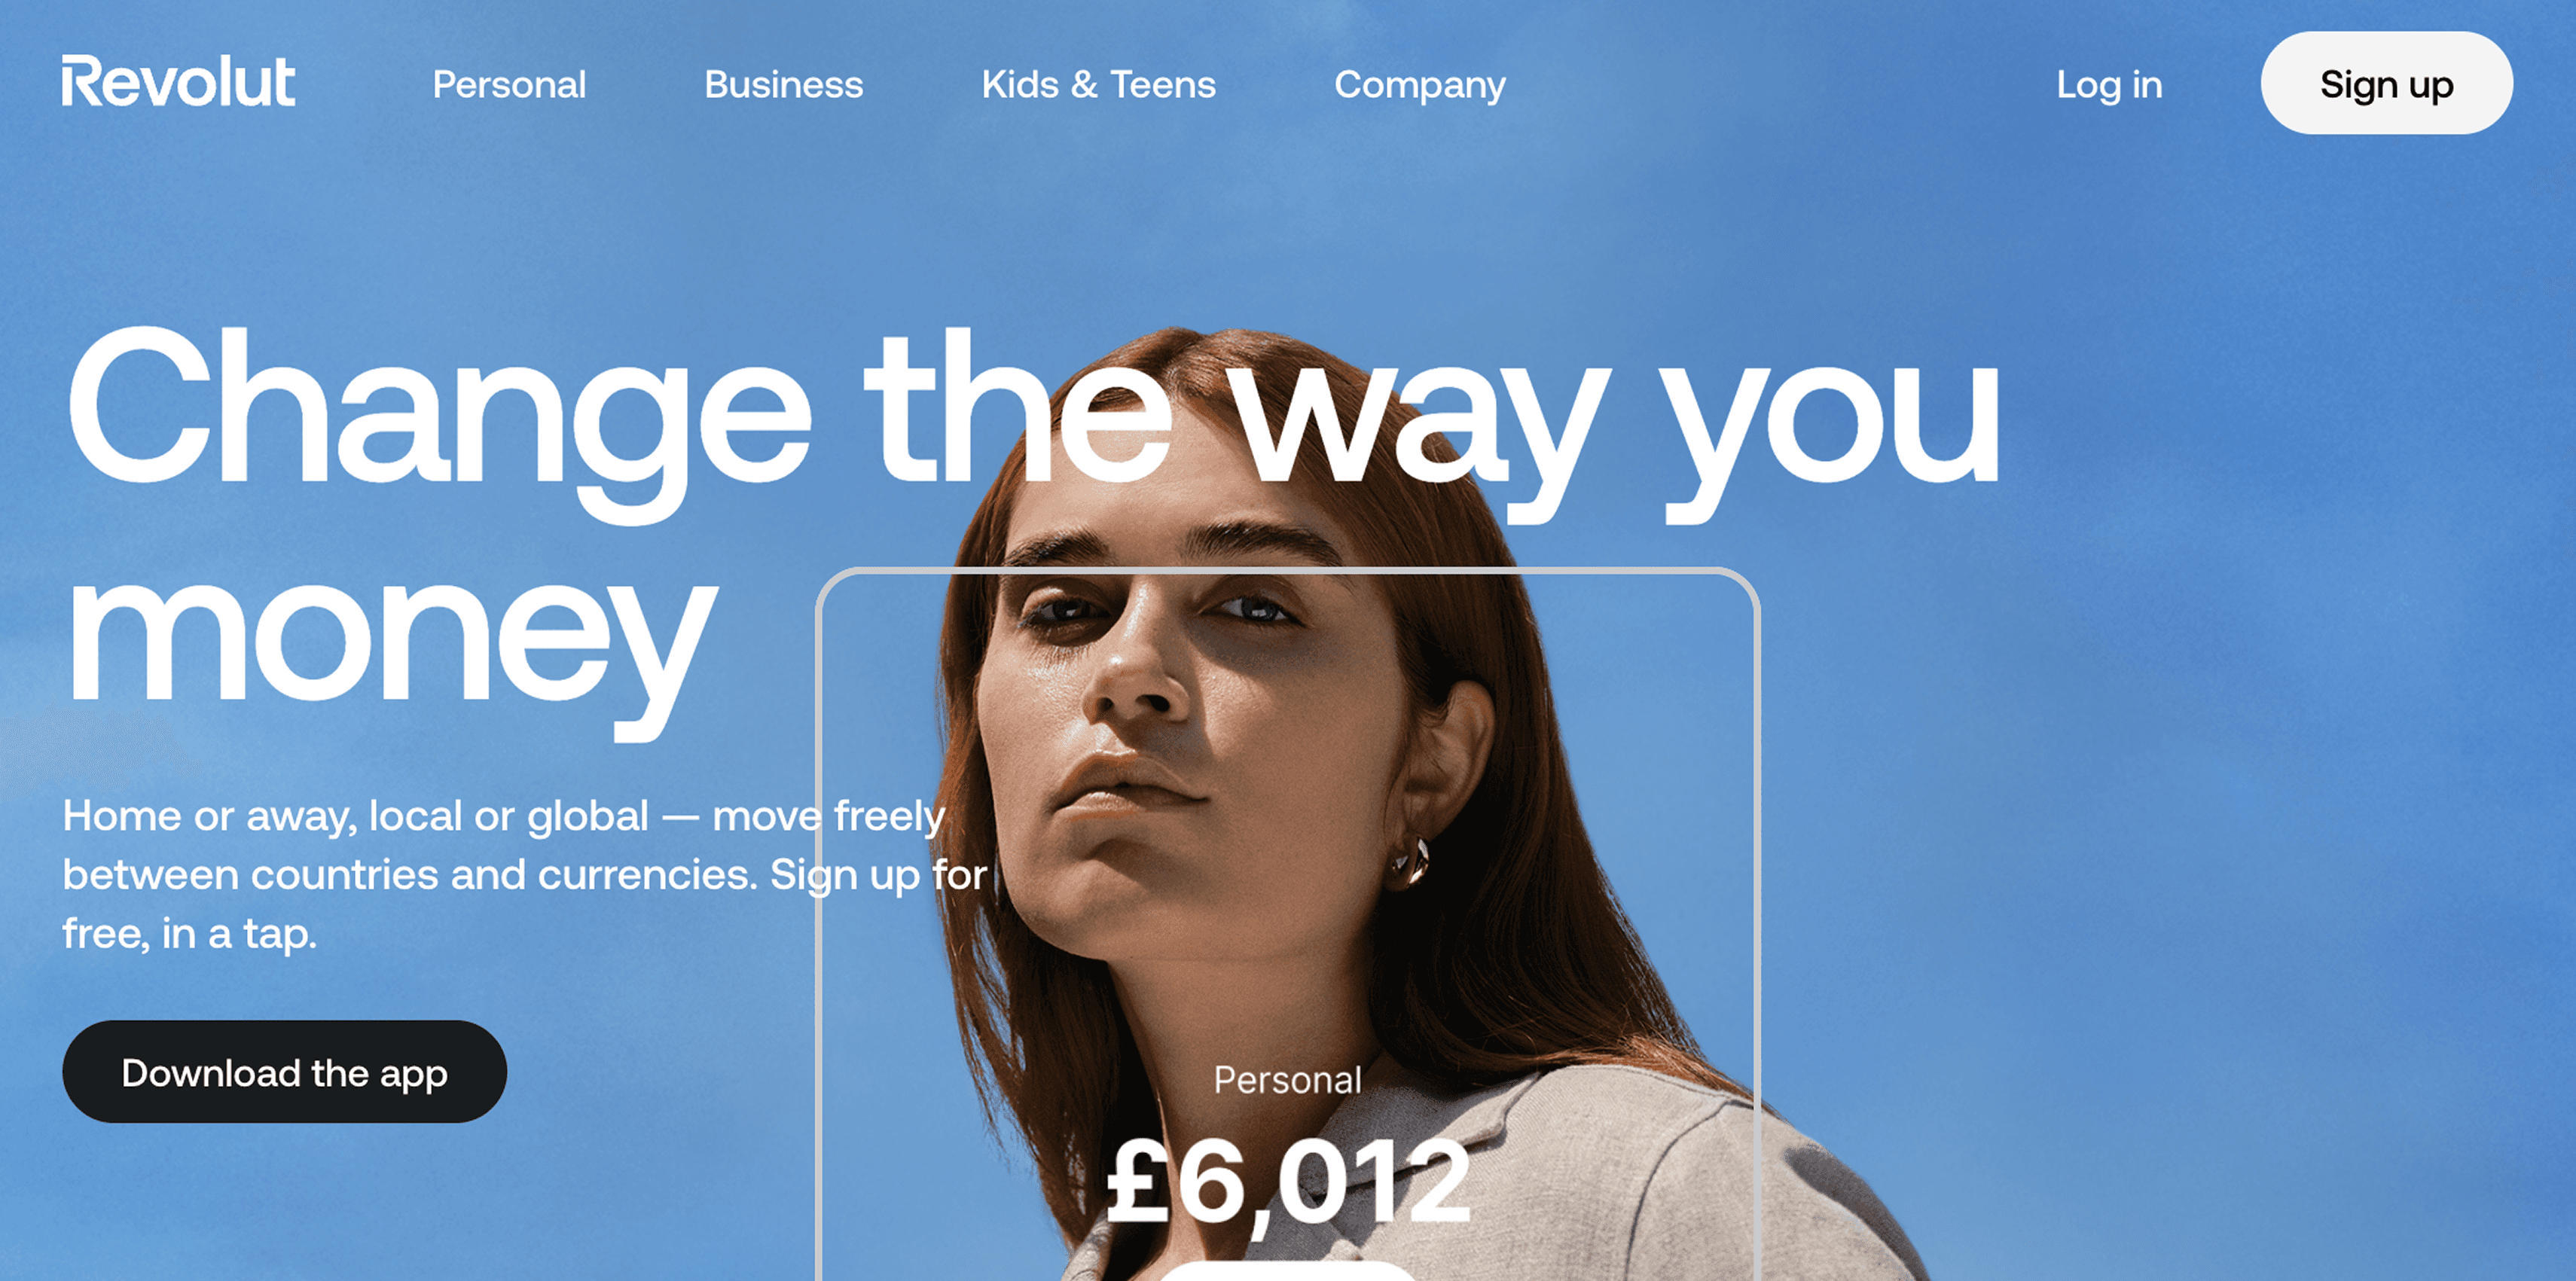Click the Sign up button
Image resolution: width=2576 pixels, height=1281 pixels.
point(2386,83)
